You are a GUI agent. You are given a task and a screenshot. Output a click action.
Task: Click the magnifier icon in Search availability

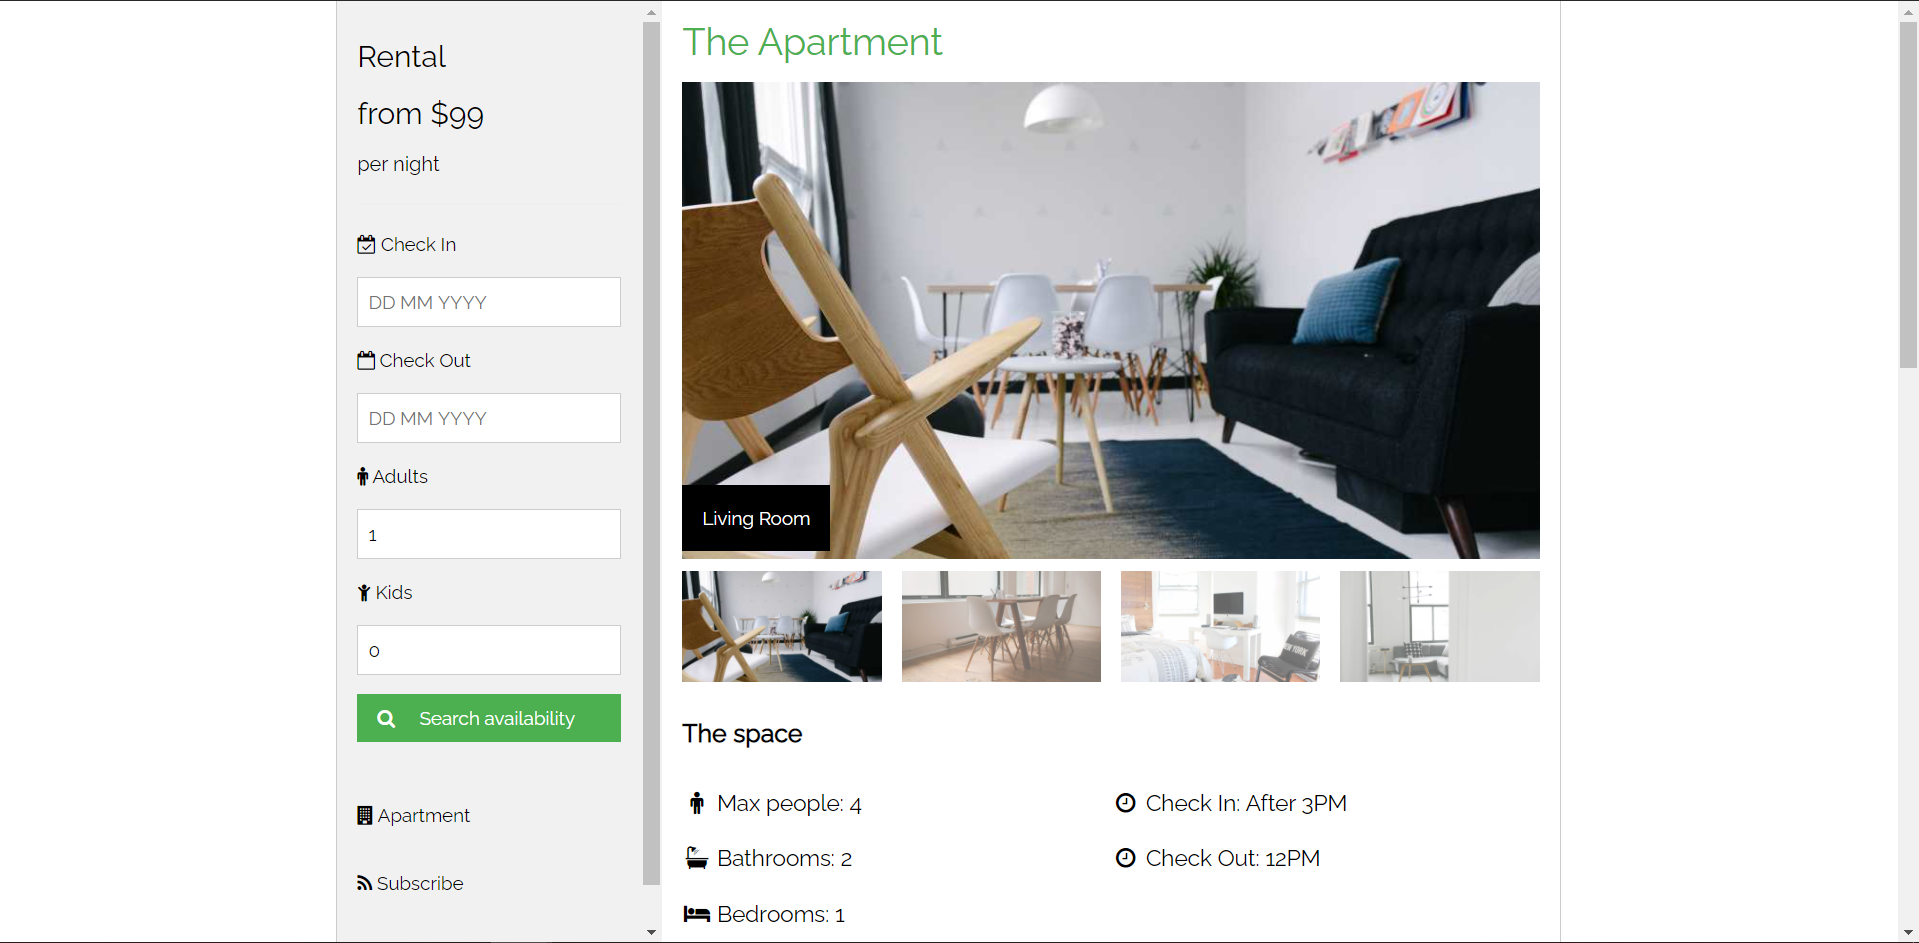(x=386, y=719)
